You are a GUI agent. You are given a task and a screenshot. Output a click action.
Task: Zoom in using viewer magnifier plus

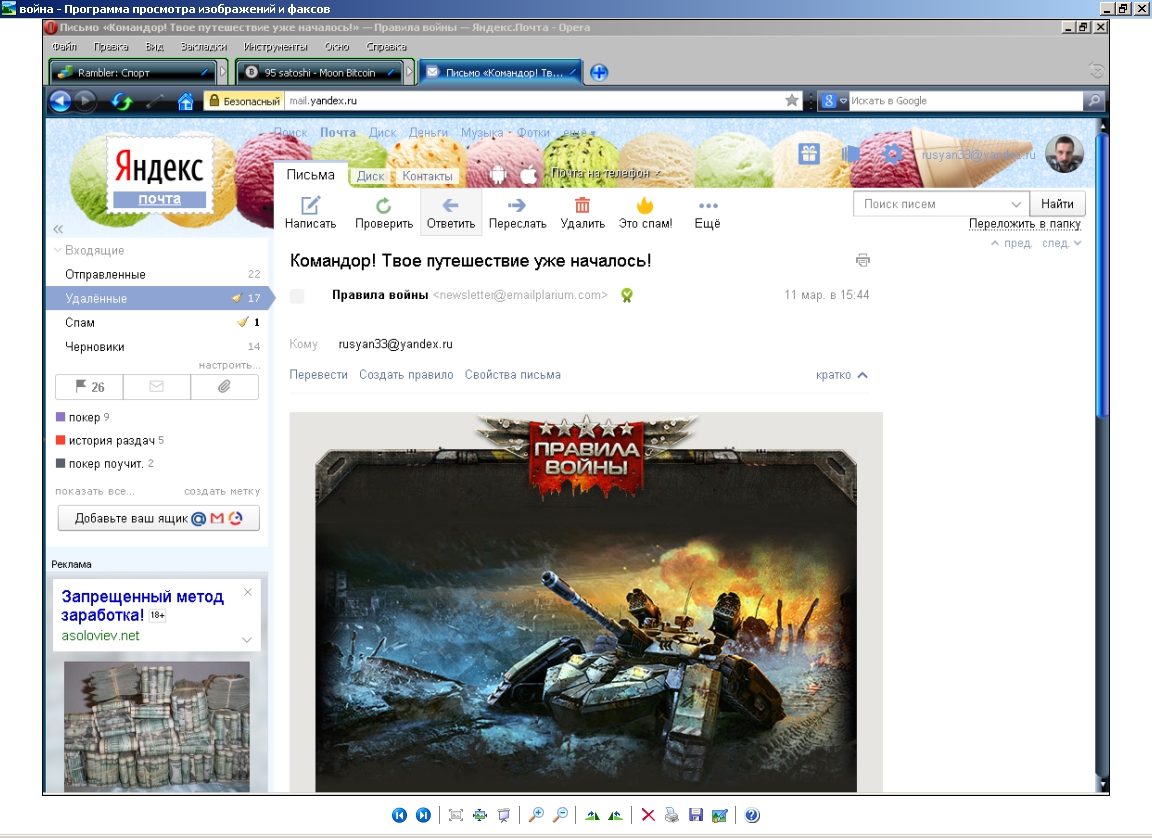[536, 814]
